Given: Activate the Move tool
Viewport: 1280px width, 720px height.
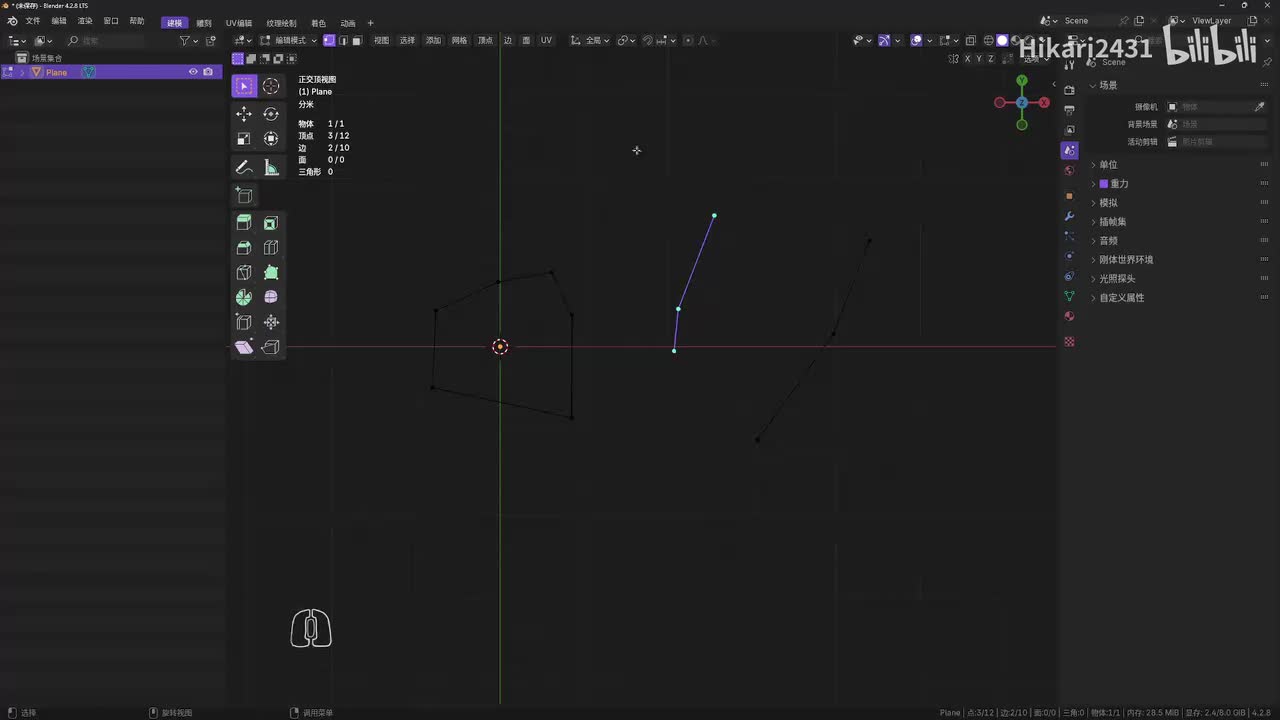Looking at the screenshot, I should coord(244,114).
